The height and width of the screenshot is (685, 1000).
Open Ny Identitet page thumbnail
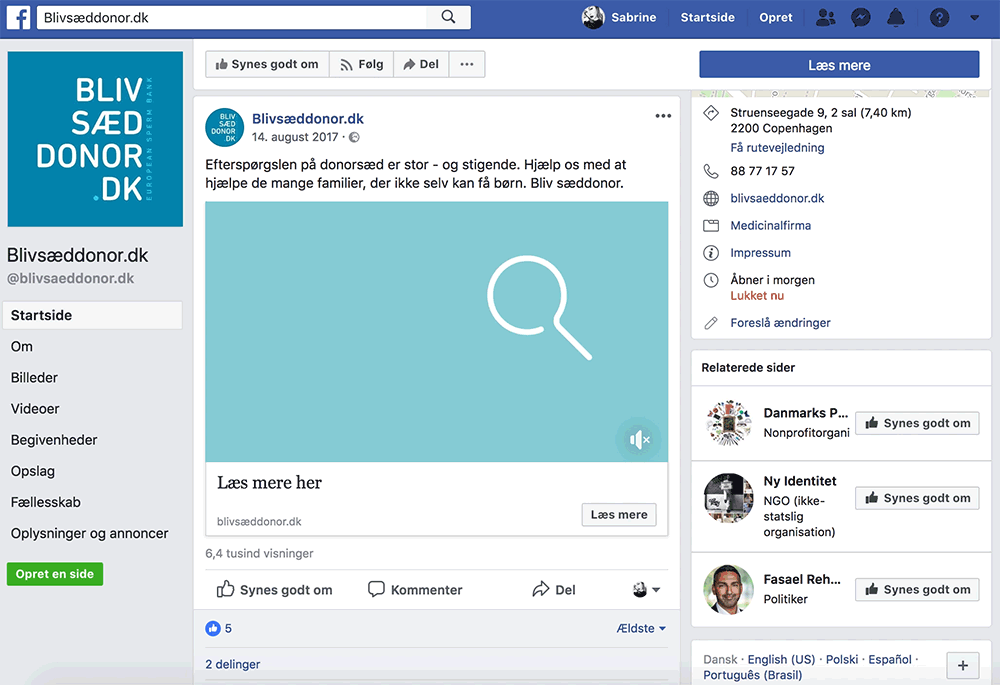click(x=728, y=498)
